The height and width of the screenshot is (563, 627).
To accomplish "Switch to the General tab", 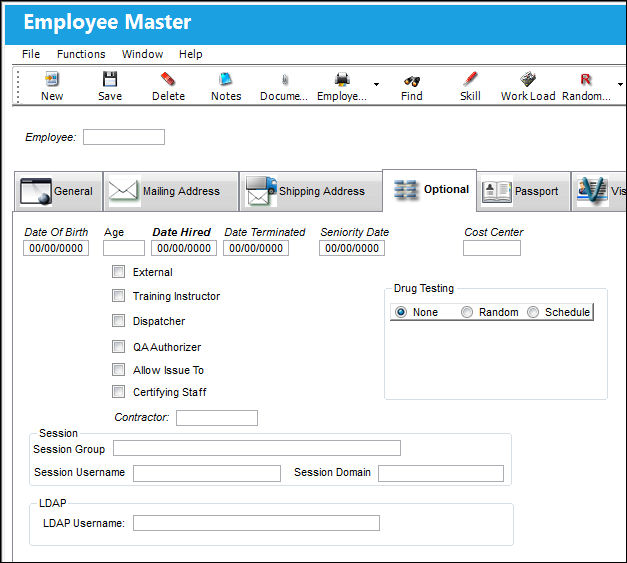I will [58, 191].
